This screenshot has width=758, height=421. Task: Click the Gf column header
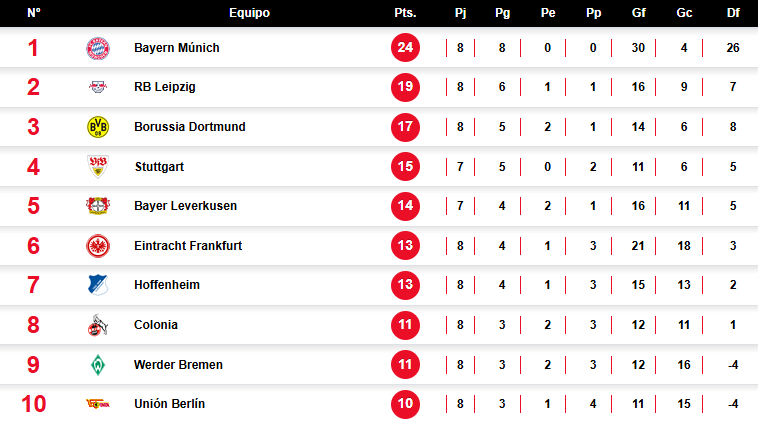click(638, 13)
